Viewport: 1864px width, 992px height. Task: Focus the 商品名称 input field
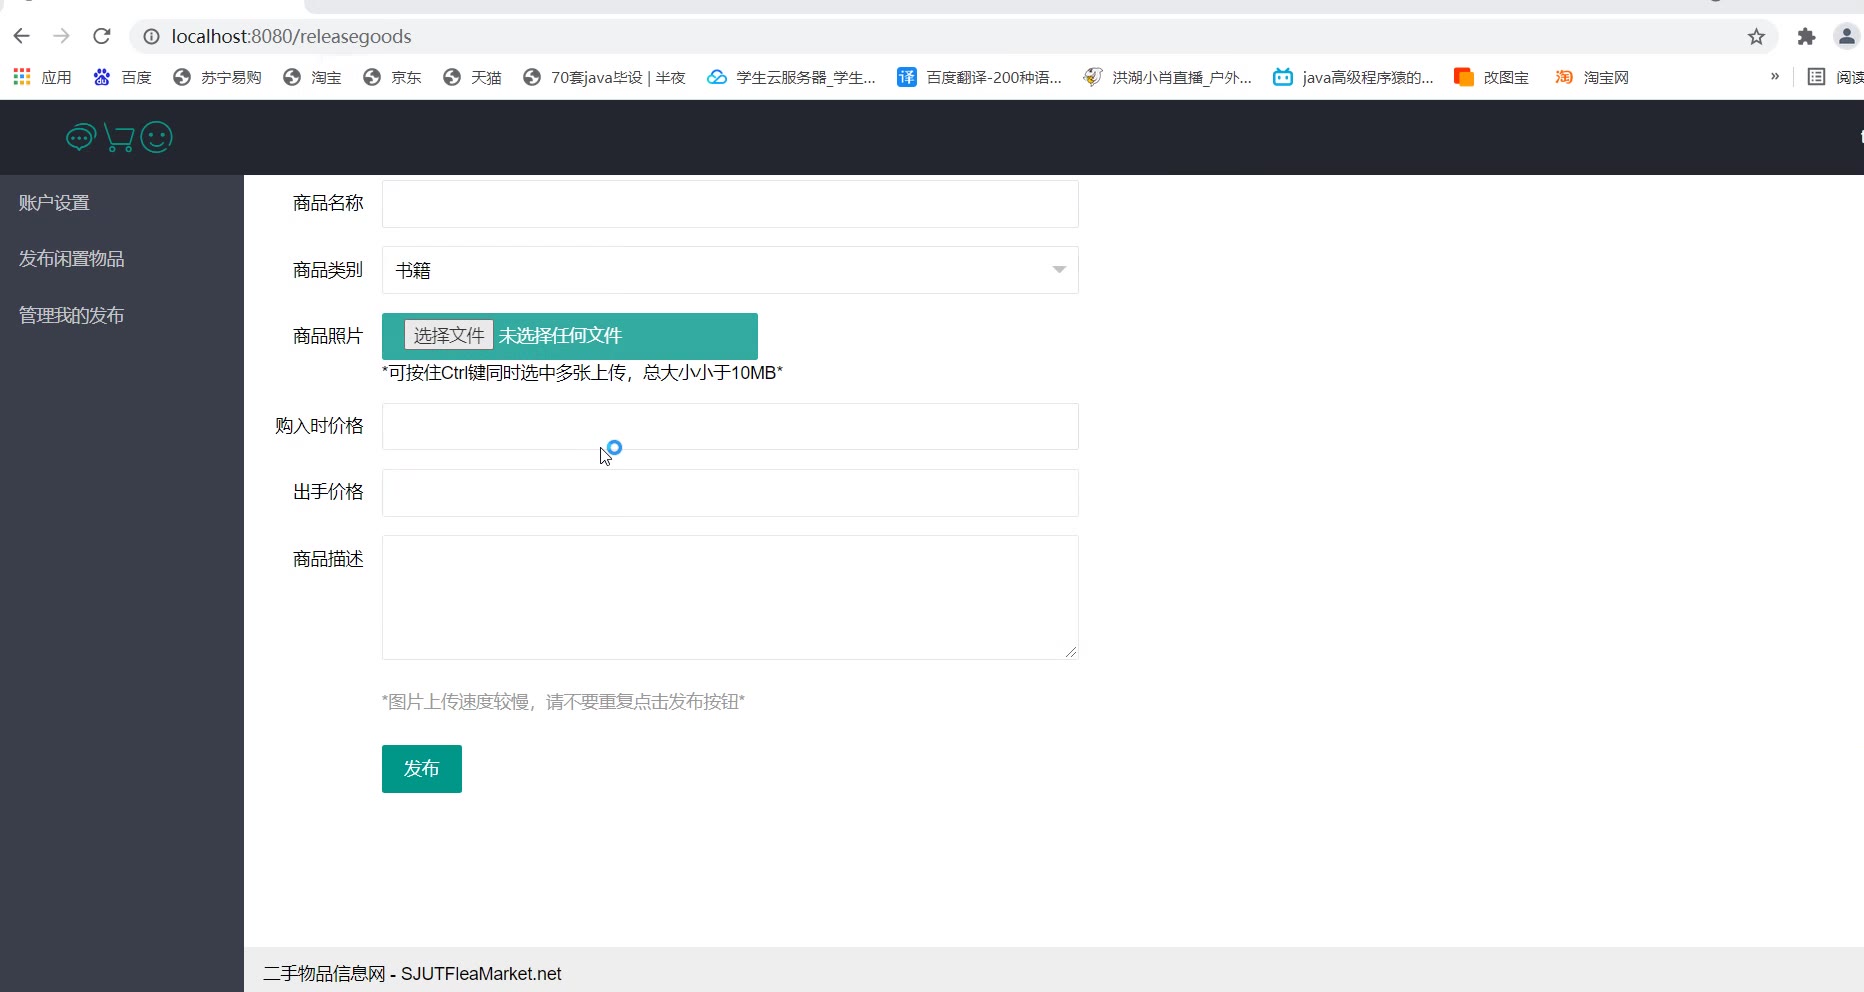(x=730, y=204)
